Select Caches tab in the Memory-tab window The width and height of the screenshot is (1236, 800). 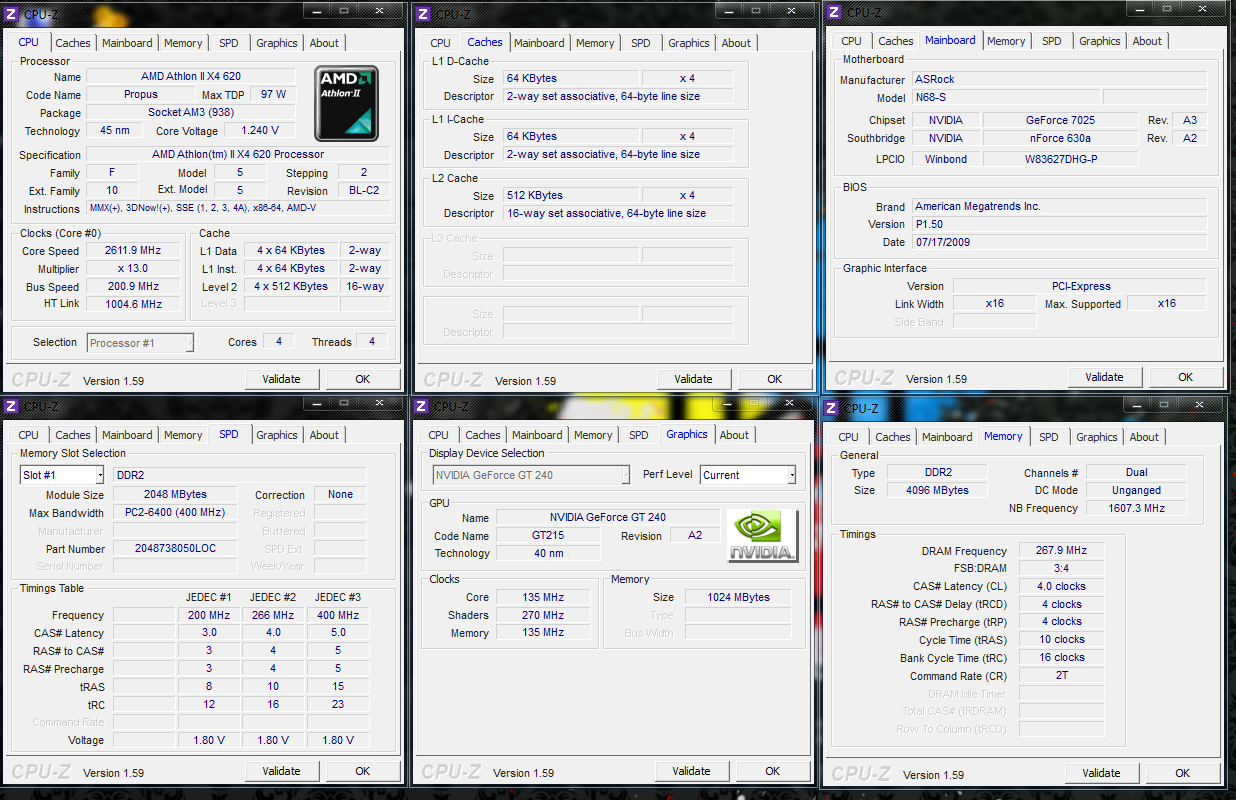[893, 437]
